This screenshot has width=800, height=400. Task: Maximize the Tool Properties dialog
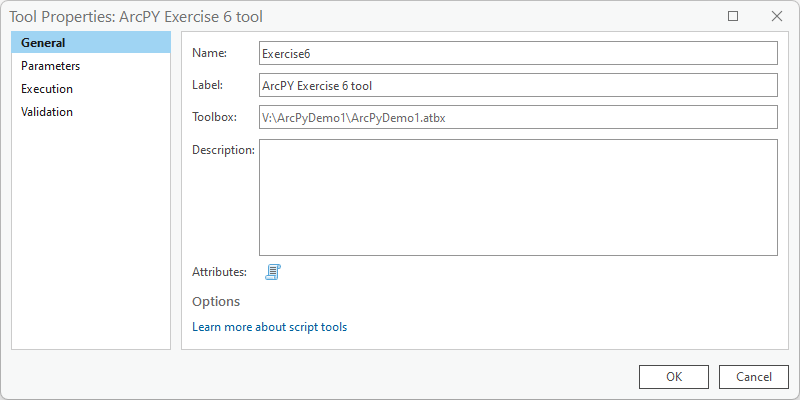[733, 16]
